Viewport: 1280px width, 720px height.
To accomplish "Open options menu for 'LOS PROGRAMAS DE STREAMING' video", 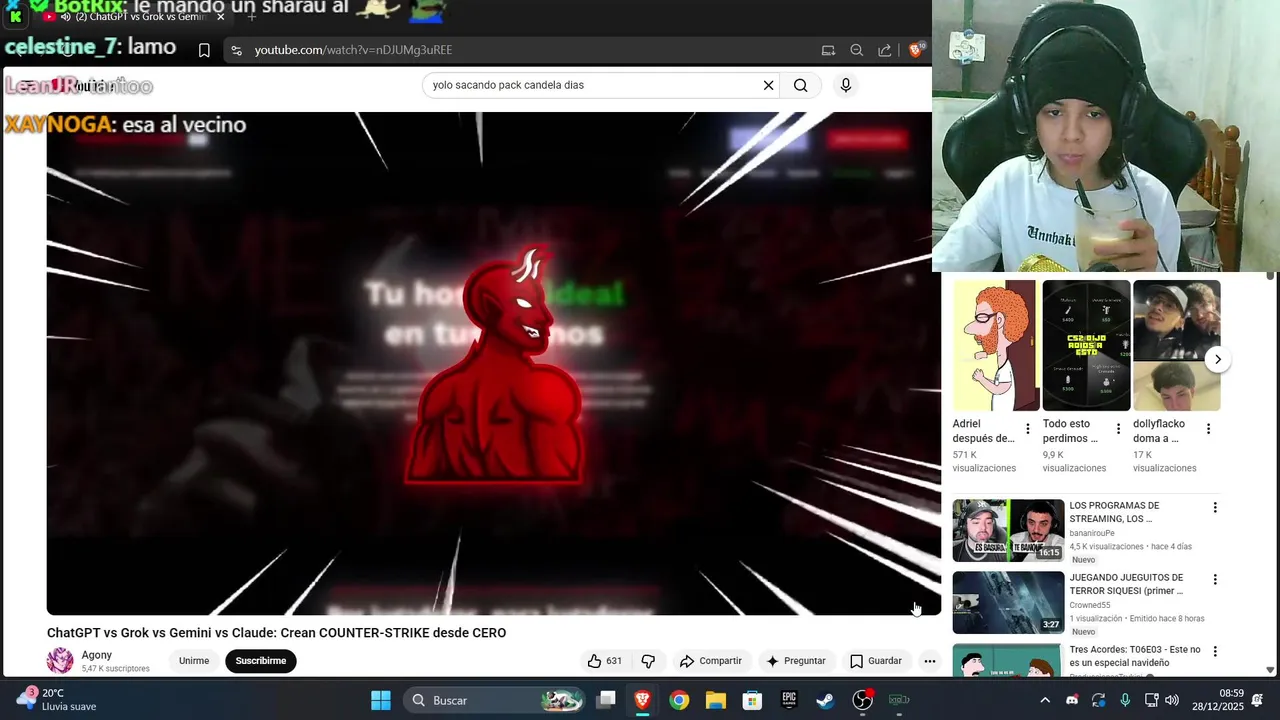I will click(1215, 508).
